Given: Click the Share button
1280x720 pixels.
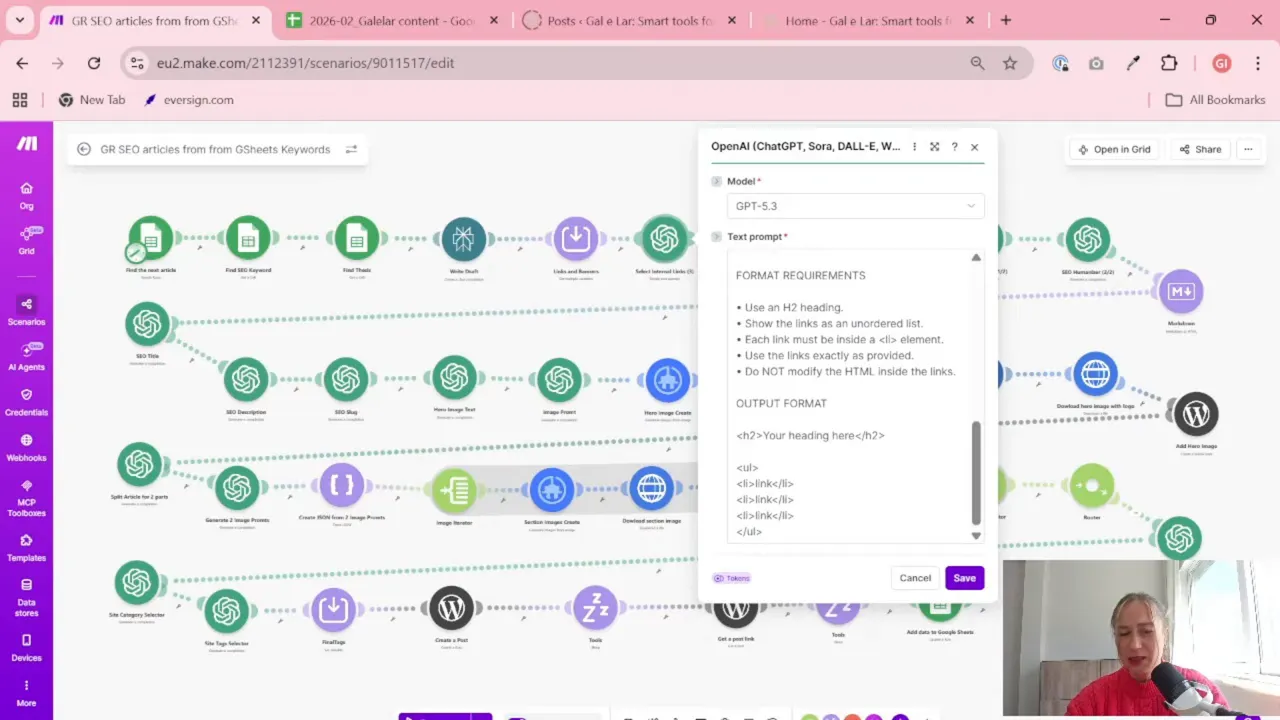Looking at the screenshot, I should [1200, 149].
